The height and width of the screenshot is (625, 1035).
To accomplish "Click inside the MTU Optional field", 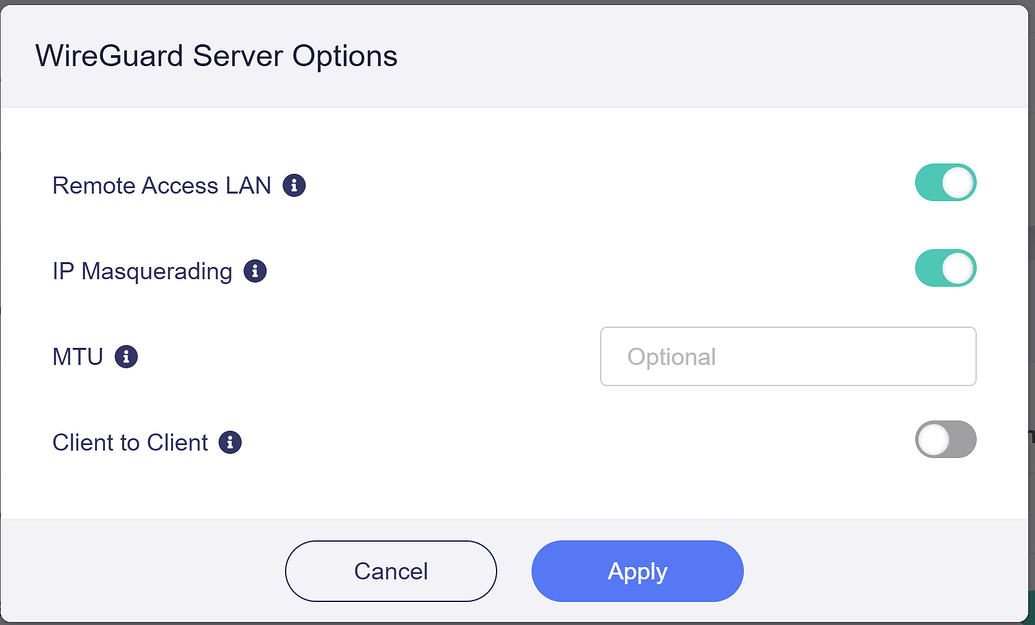I will (787, 356).
